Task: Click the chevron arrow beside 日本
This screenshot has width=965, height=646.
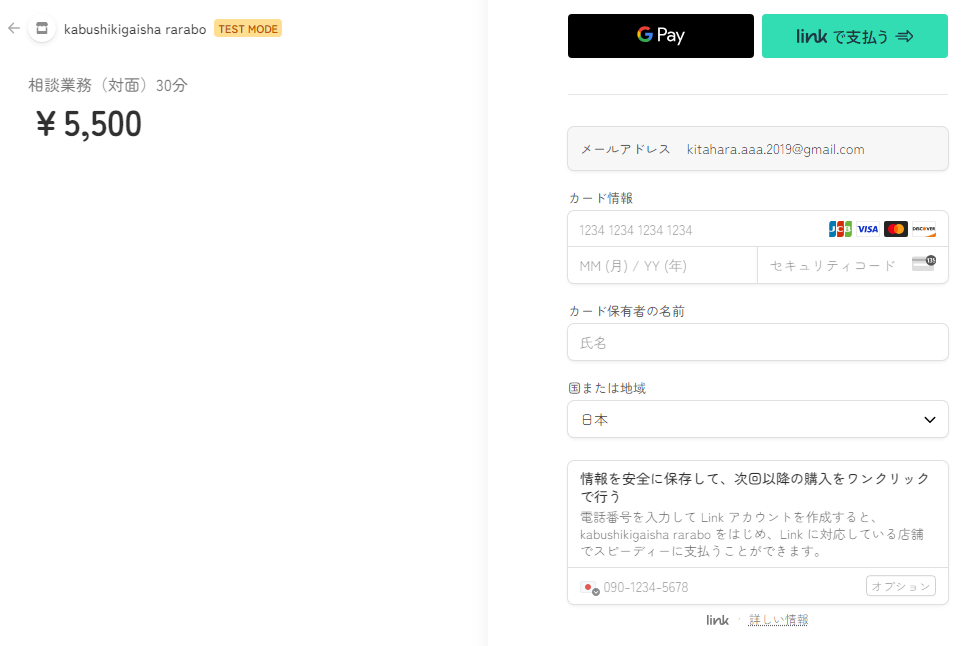Action: point(930,420)
